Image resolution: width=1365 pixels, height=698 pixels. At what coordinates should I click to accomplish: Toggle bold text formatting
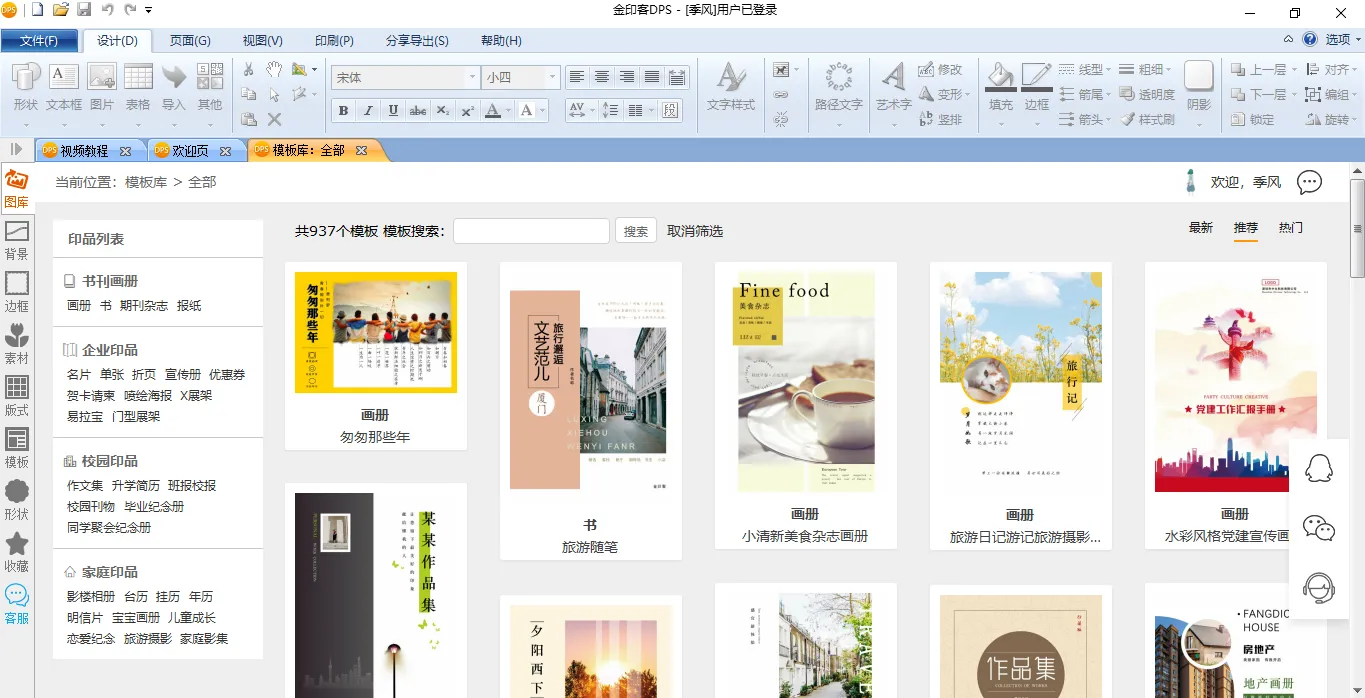(x=344, y=111)
